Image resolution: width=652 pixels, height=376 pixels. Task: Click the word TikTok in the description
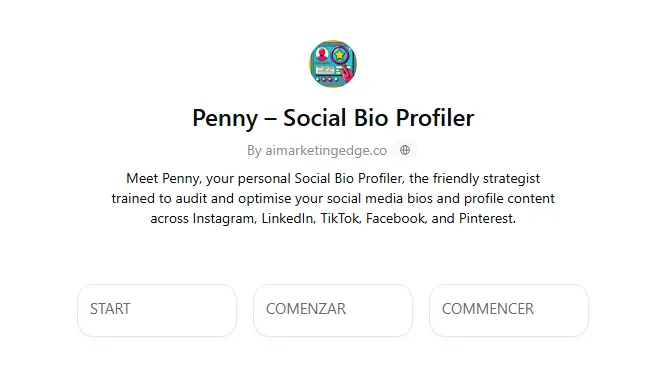point(340,218)
